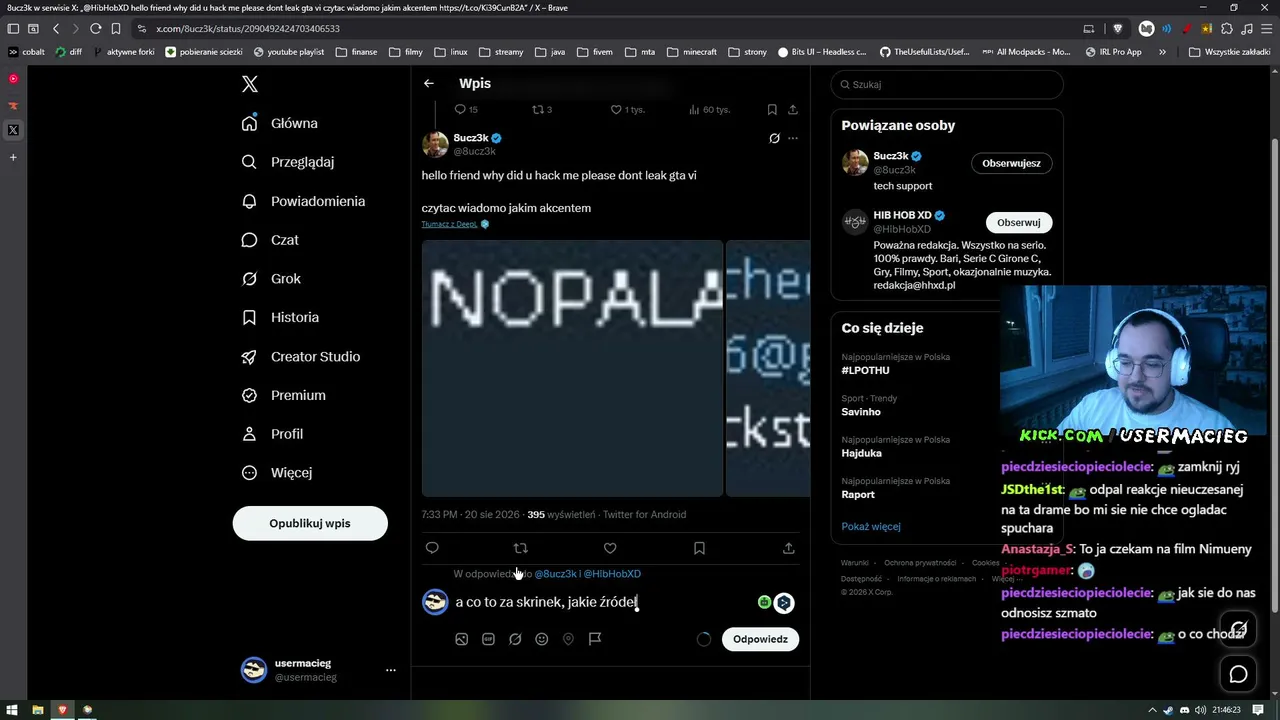This screenshot has width=1280, height=720.
Task: Share the 8ucz3k post
Action: coord(789,548)
